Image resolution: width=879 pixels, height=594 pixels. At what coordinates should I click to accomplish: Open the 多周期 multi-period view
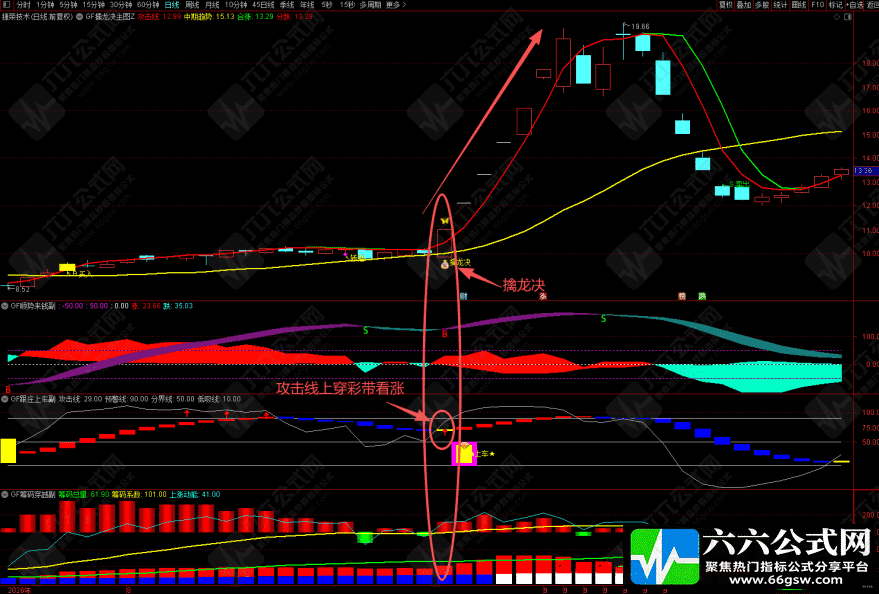[x=370, y=4]
